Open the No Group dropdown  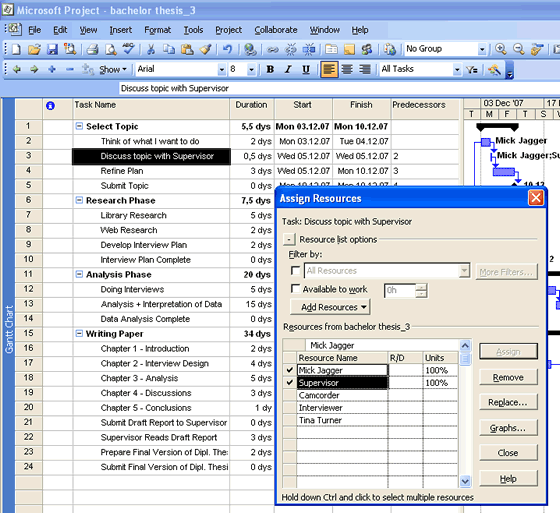tap(482, 49)
